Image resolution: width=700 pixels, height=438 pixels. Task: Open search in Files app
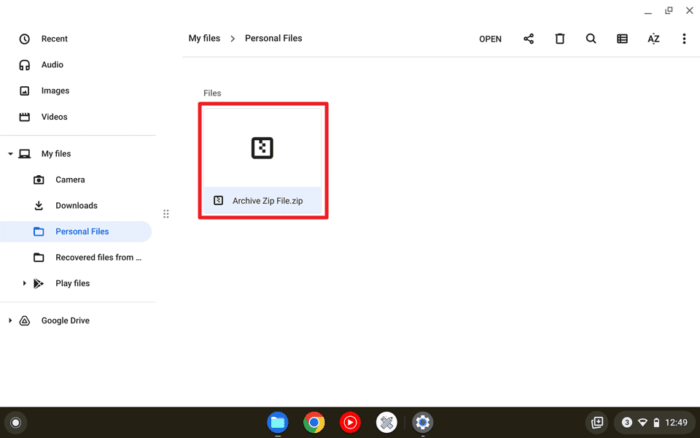(591, 39)
